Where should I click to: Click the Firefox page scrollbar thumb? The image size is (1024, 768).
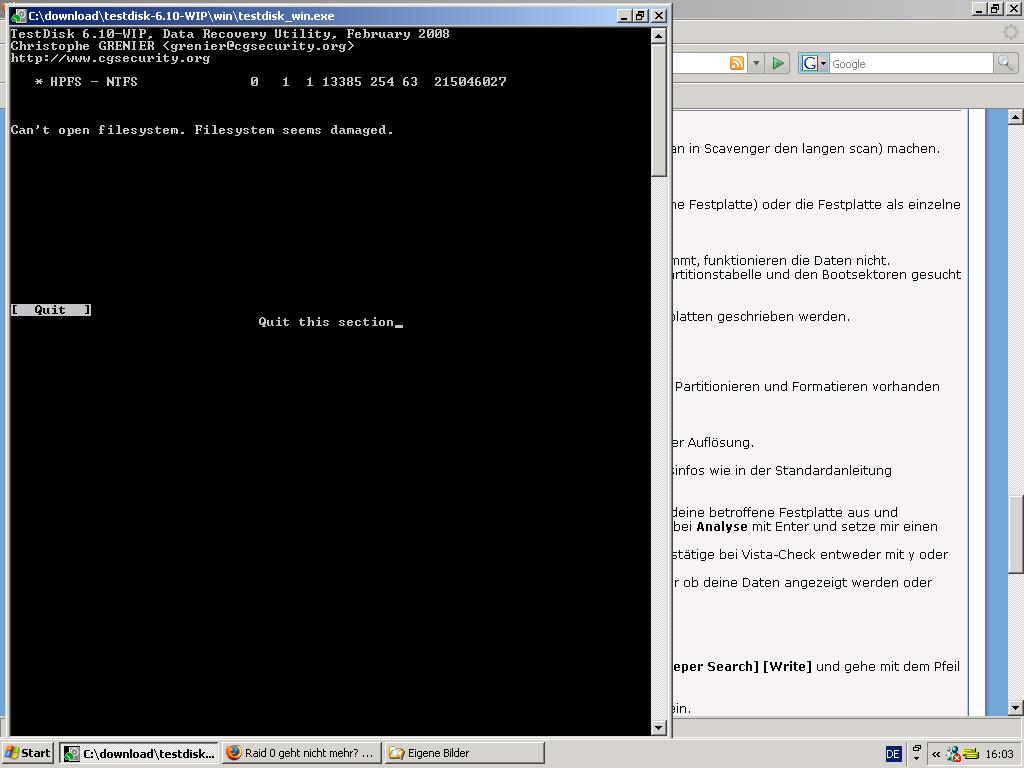[1015, 532]
